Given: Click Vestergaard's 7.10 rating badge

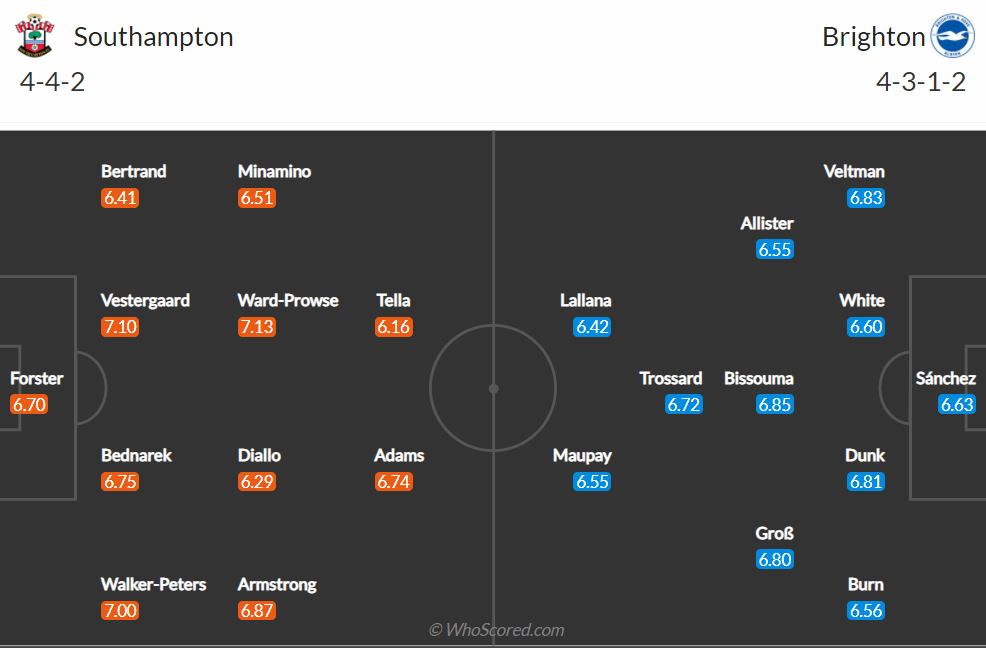Looking at the screenshot, I should pos(120,327).
